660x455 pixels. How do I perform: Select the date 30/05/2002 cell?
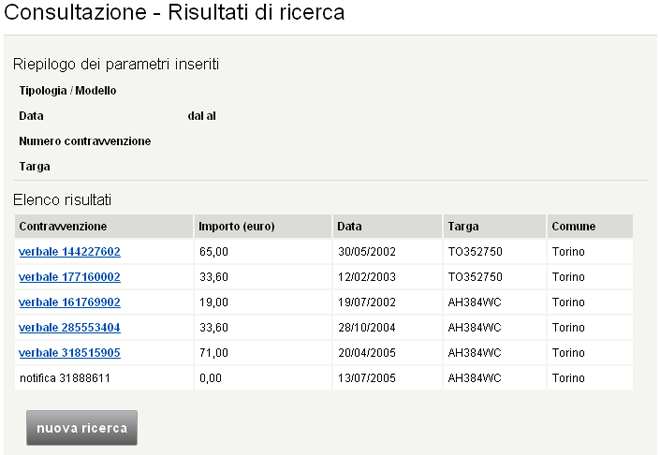pyautogui.click(x=362, y=252)
